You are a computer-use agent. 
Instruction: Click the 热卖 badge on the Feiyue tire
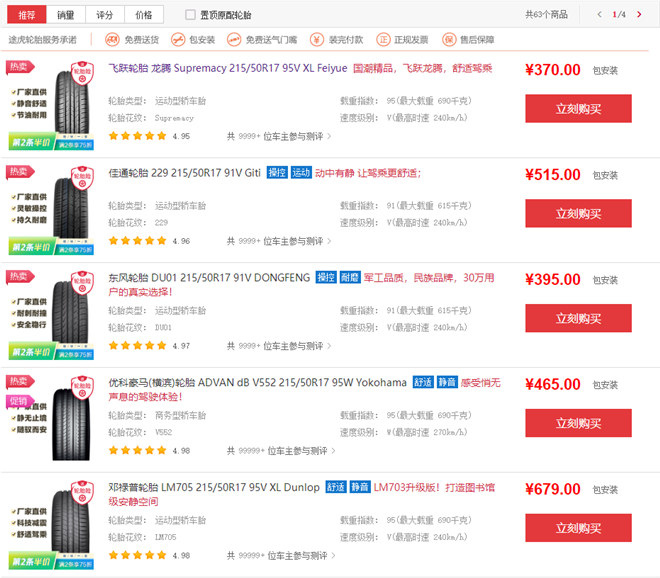20,67
